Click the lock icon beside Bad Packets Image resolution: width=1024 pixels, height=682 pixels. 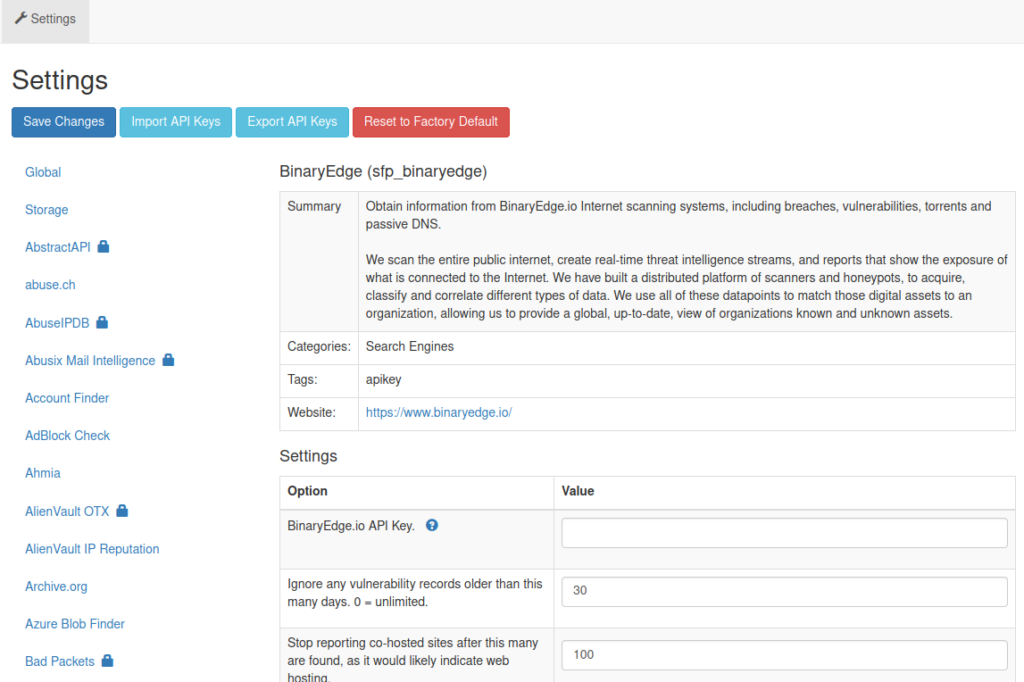point(107,660)
